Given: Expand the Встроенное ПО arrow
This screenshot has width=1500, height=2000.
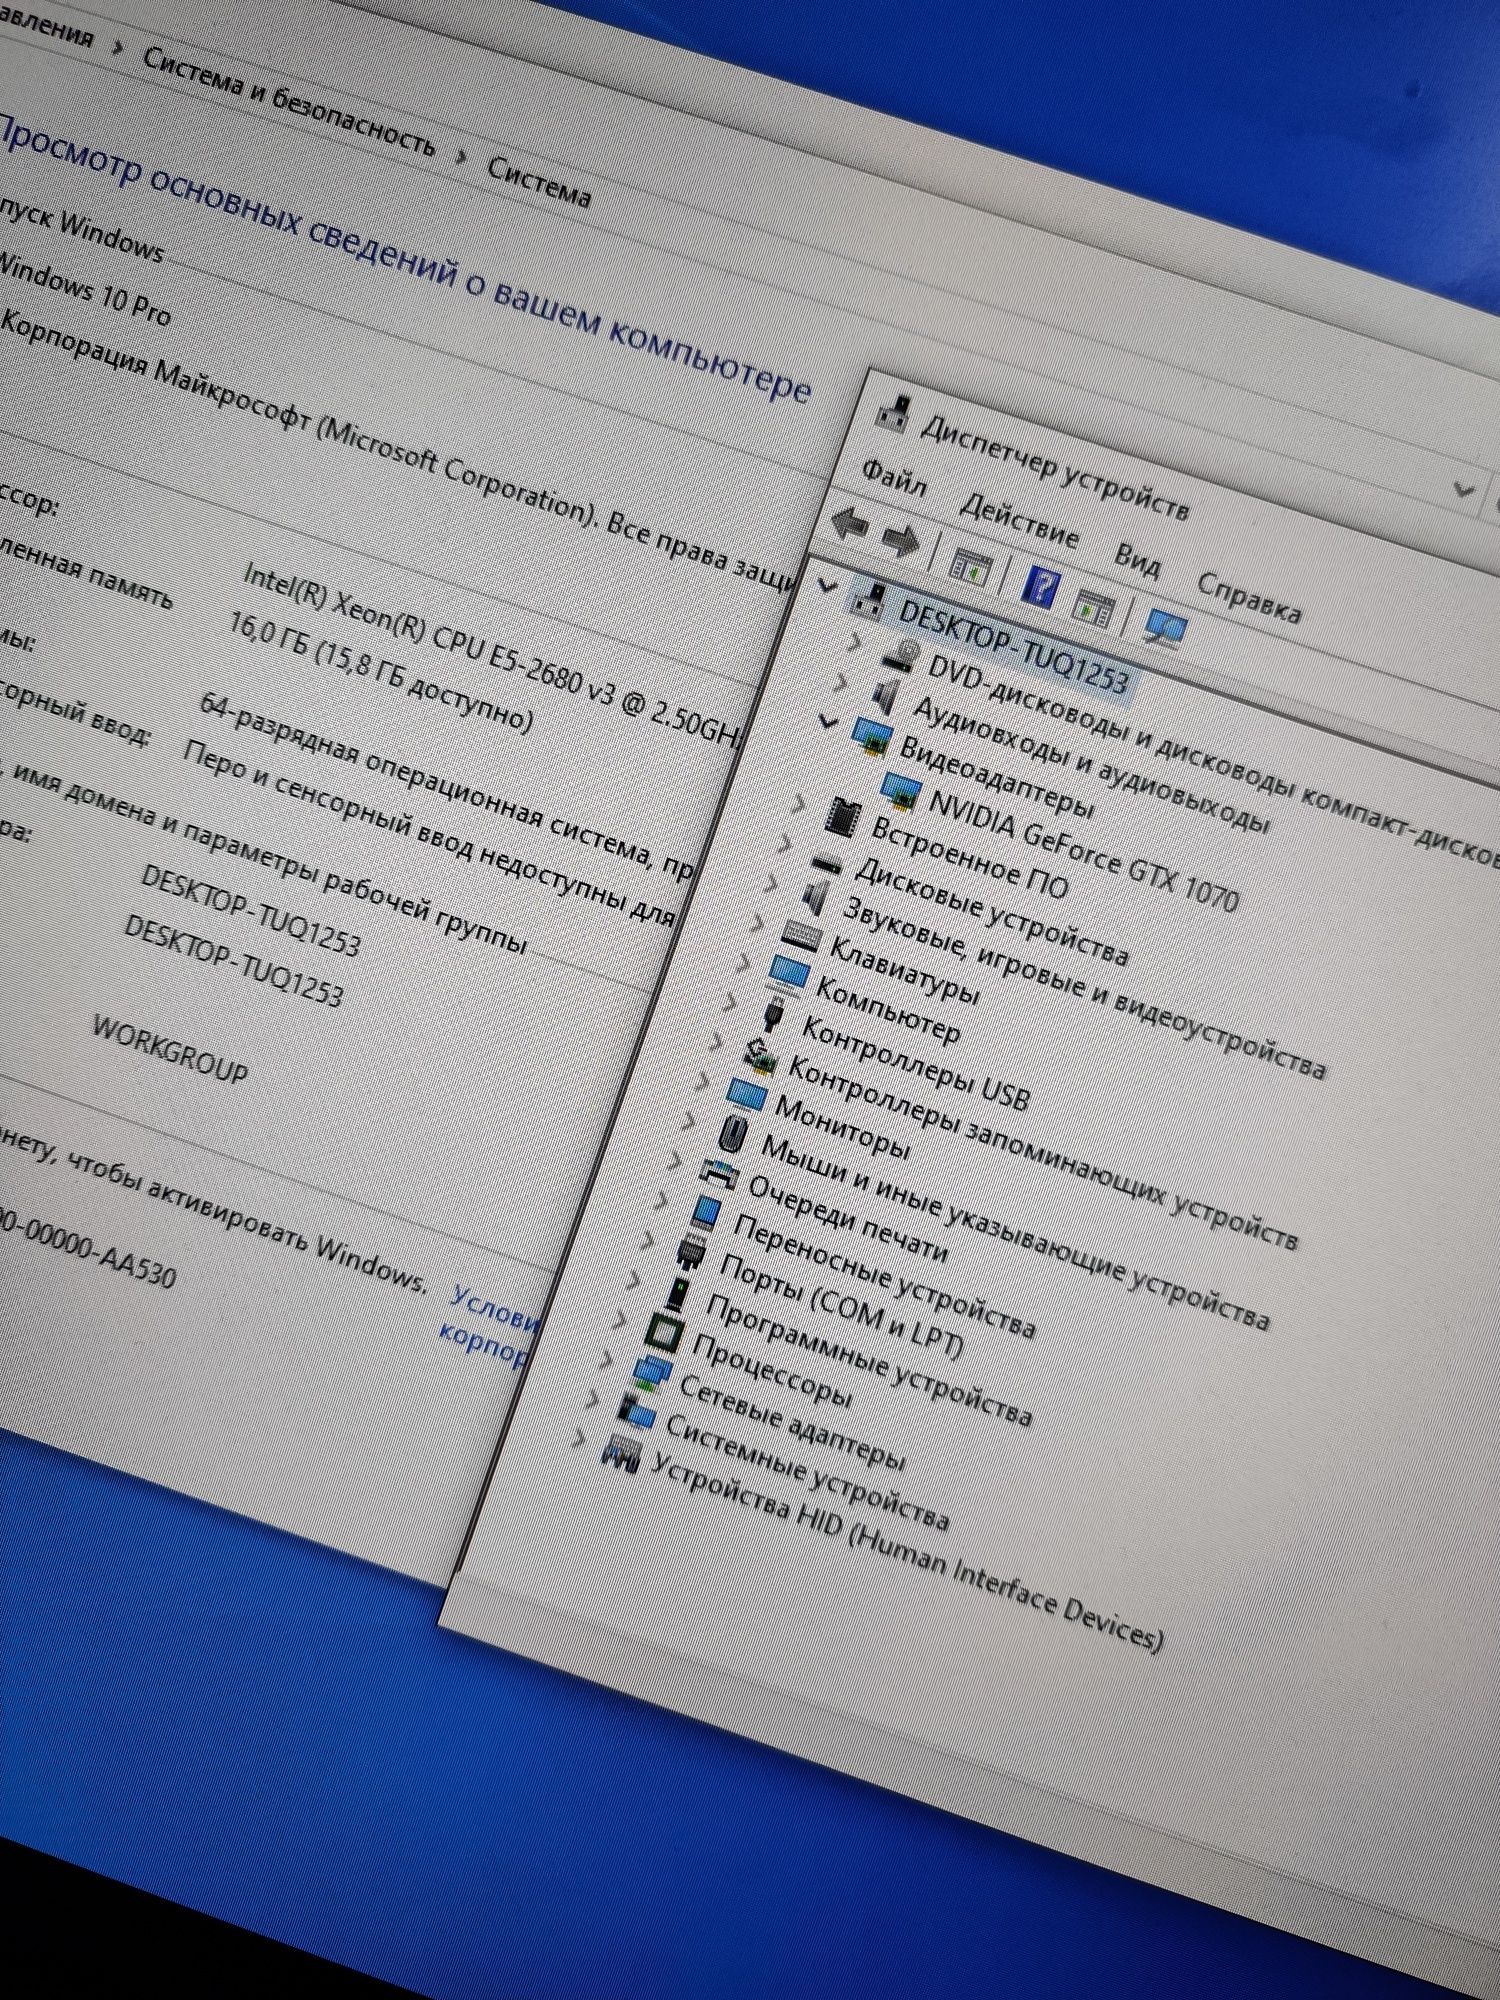Looking at the screenshot, I should pos(798,803).
